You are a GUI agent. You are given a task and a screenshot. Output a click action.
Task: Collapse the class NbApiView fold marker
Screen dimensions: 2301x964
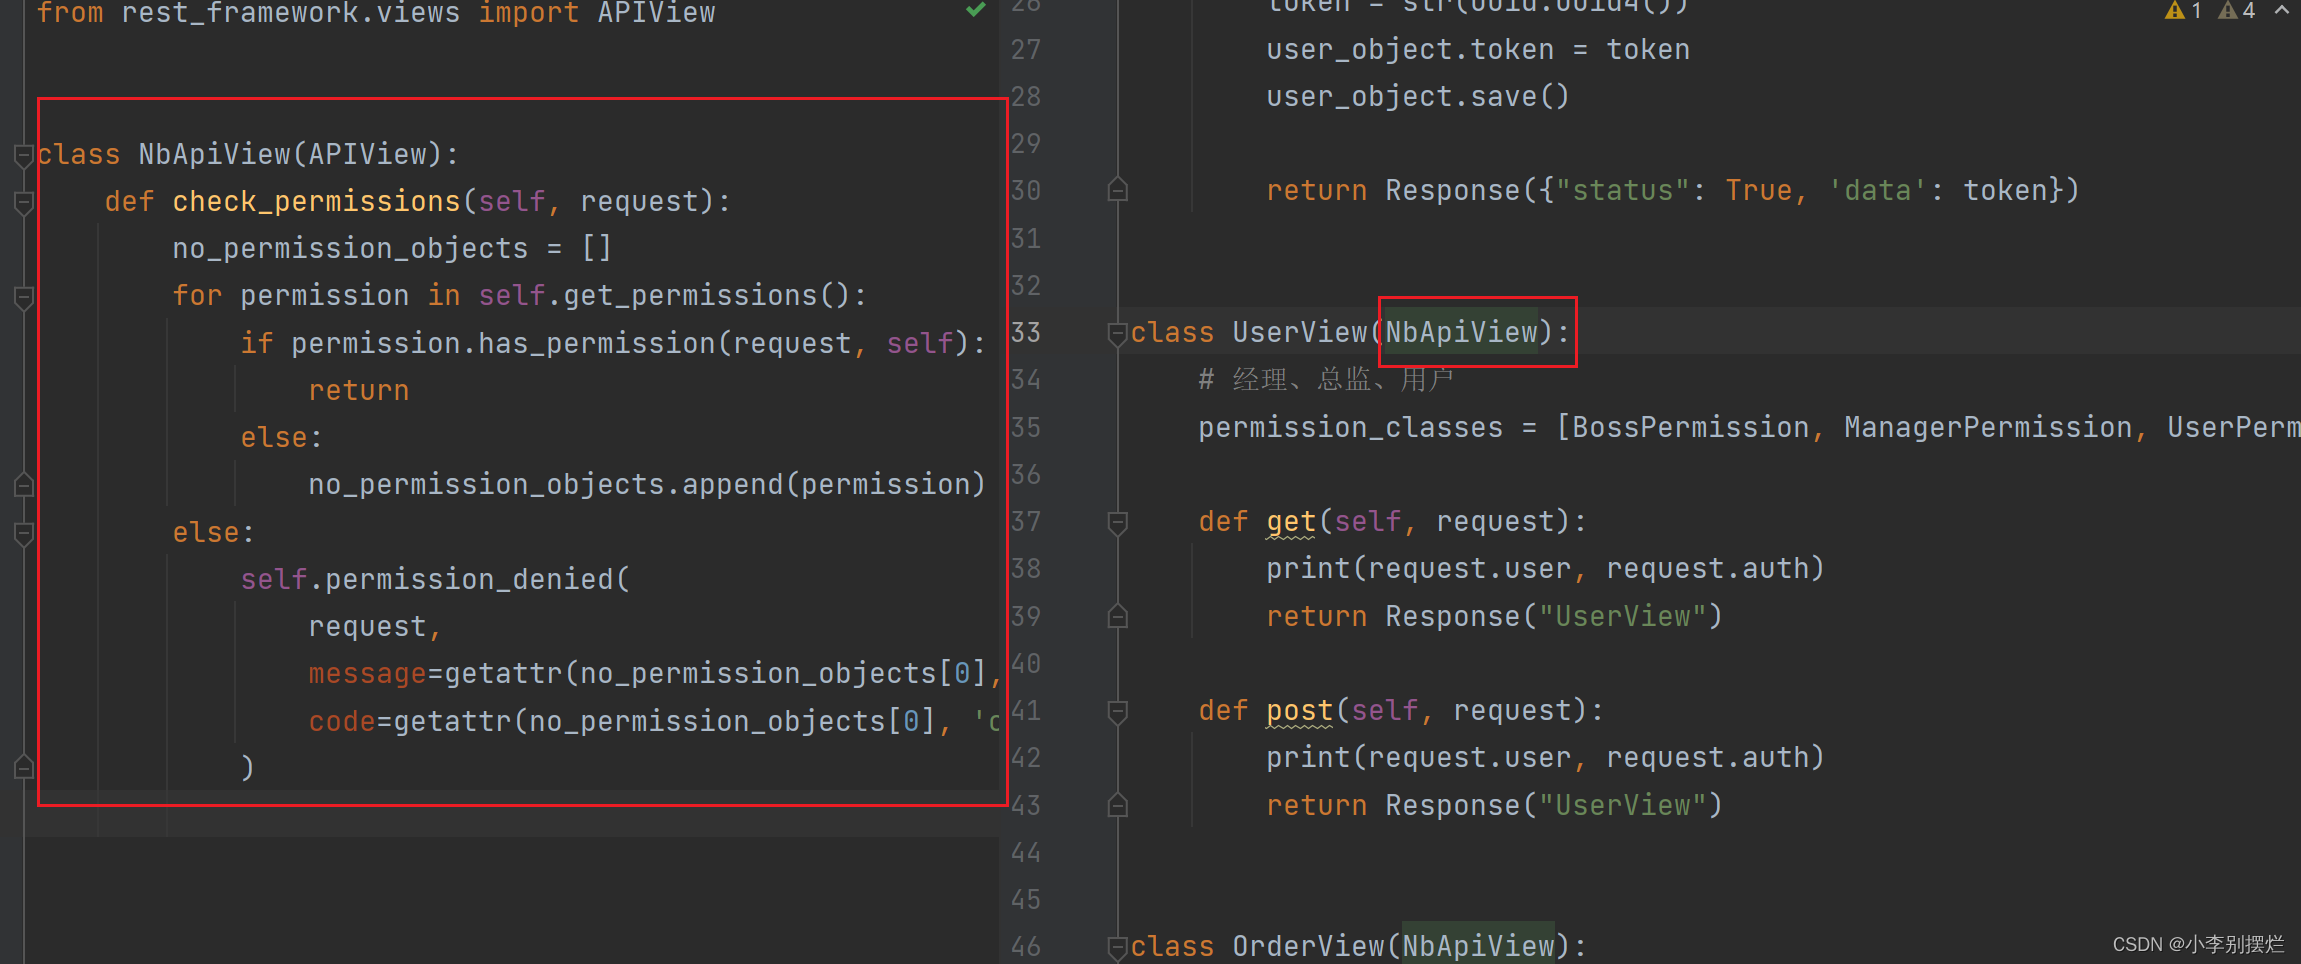[x=24, y=155]
